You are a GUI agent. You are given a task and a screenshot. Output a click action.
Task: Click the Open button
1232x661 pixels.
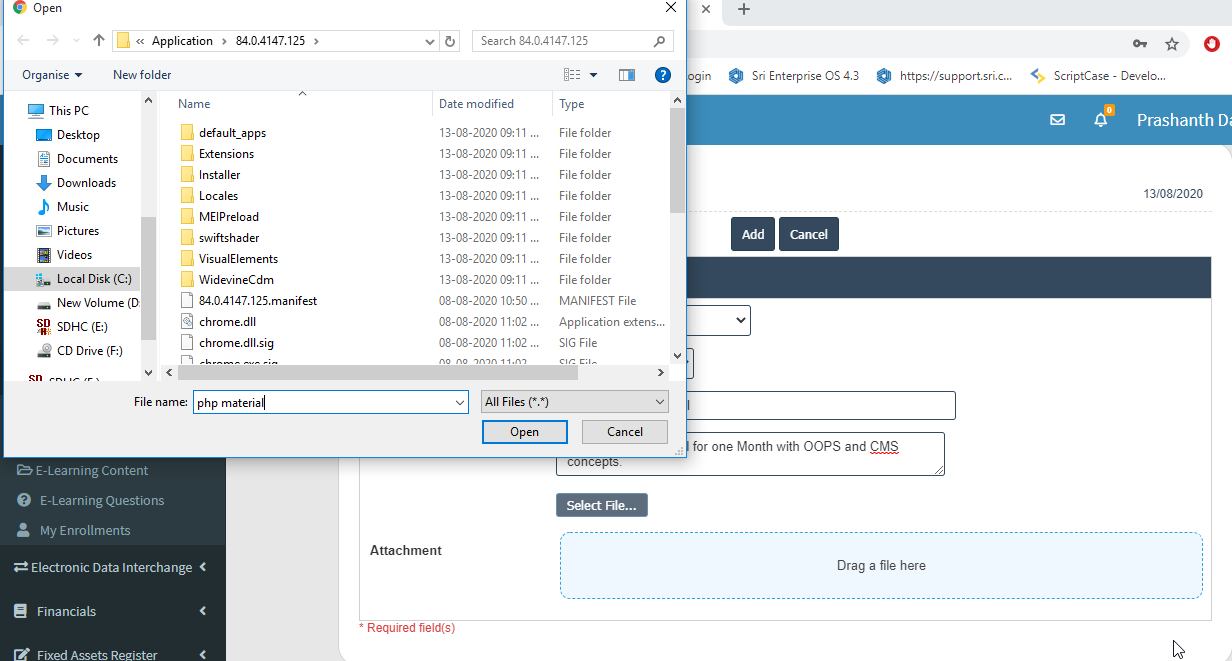pos(524,432)
